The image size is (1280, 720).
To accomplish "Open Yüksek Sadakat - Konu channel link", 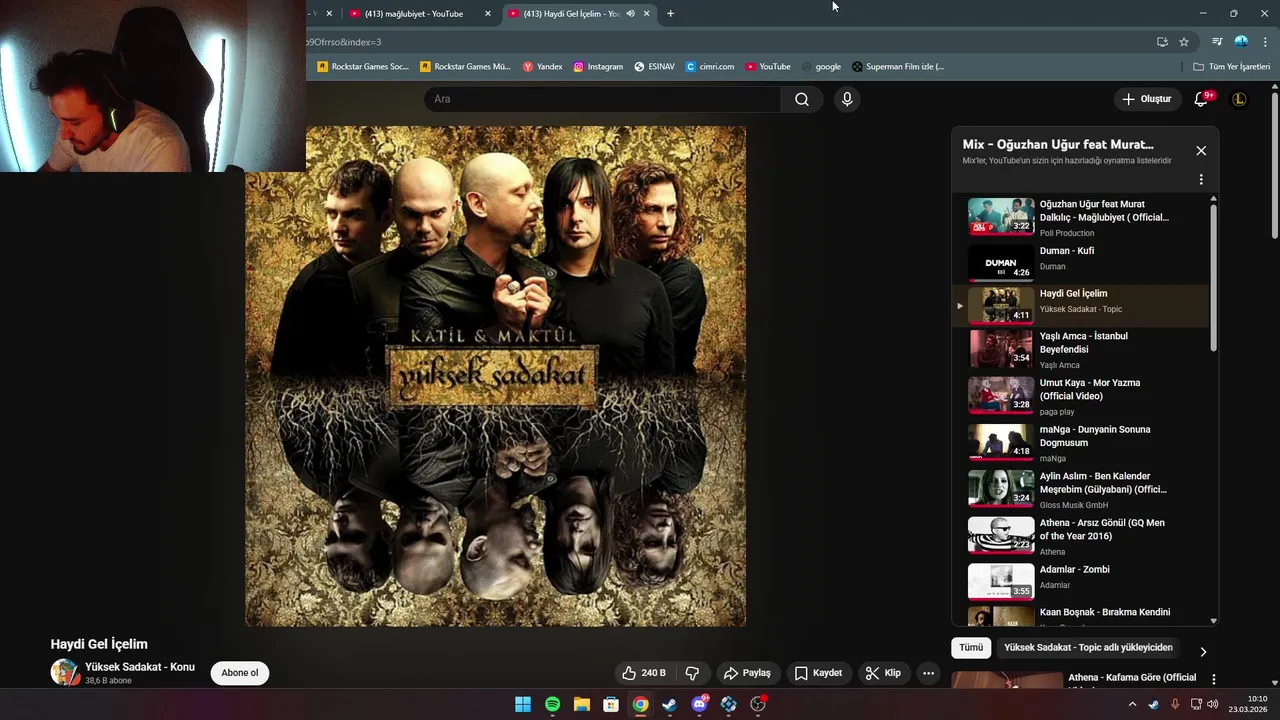I will pos(140,667).
